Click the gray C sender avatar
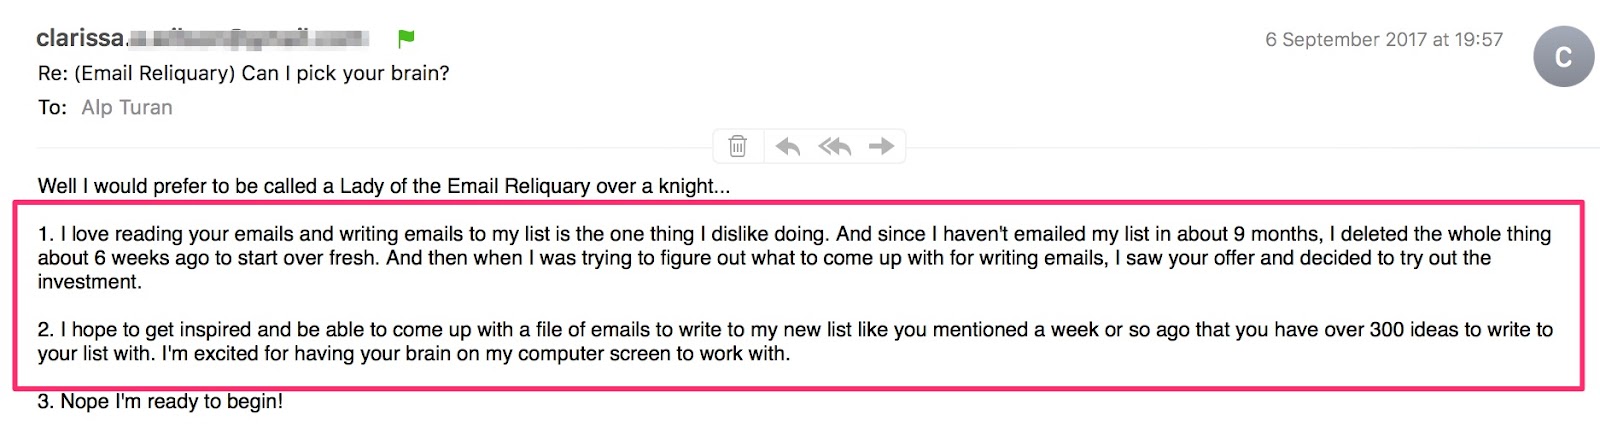Screen dimensions: 1600x439 [1563, 57]
